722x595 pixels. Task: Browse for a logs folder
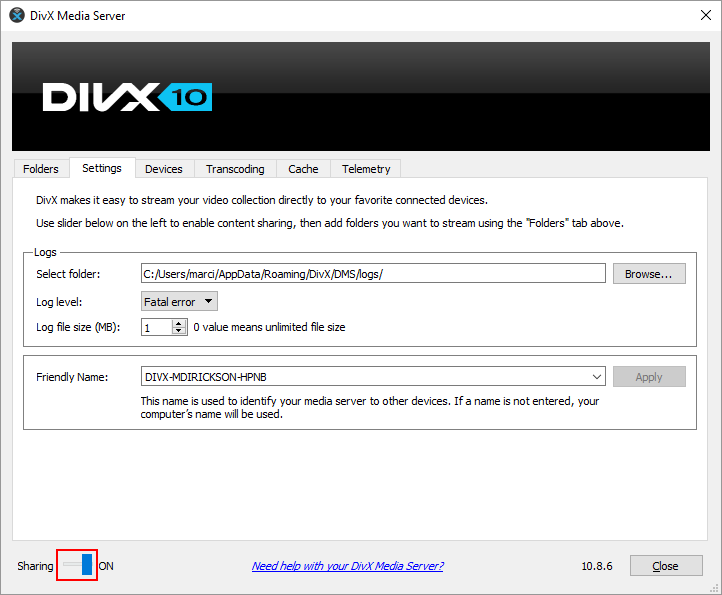pyautogui.click(x=649, y=274)
